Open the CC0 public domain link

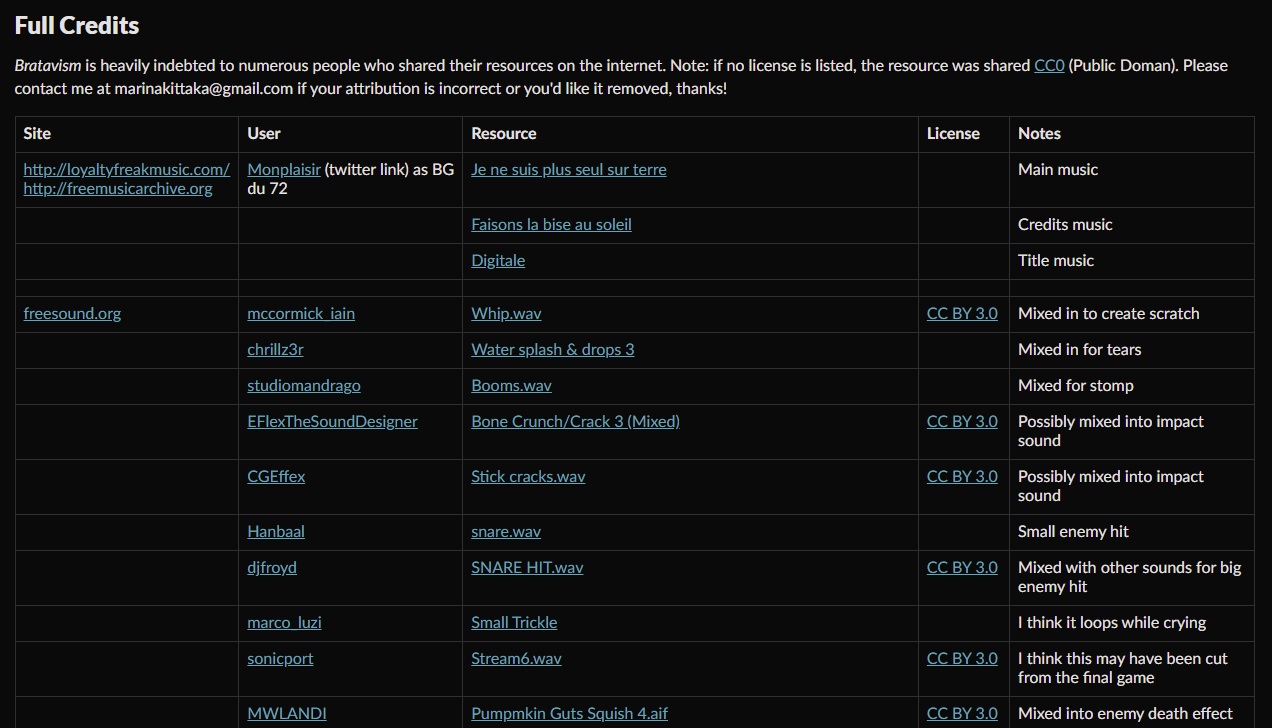pos(1049,66)
